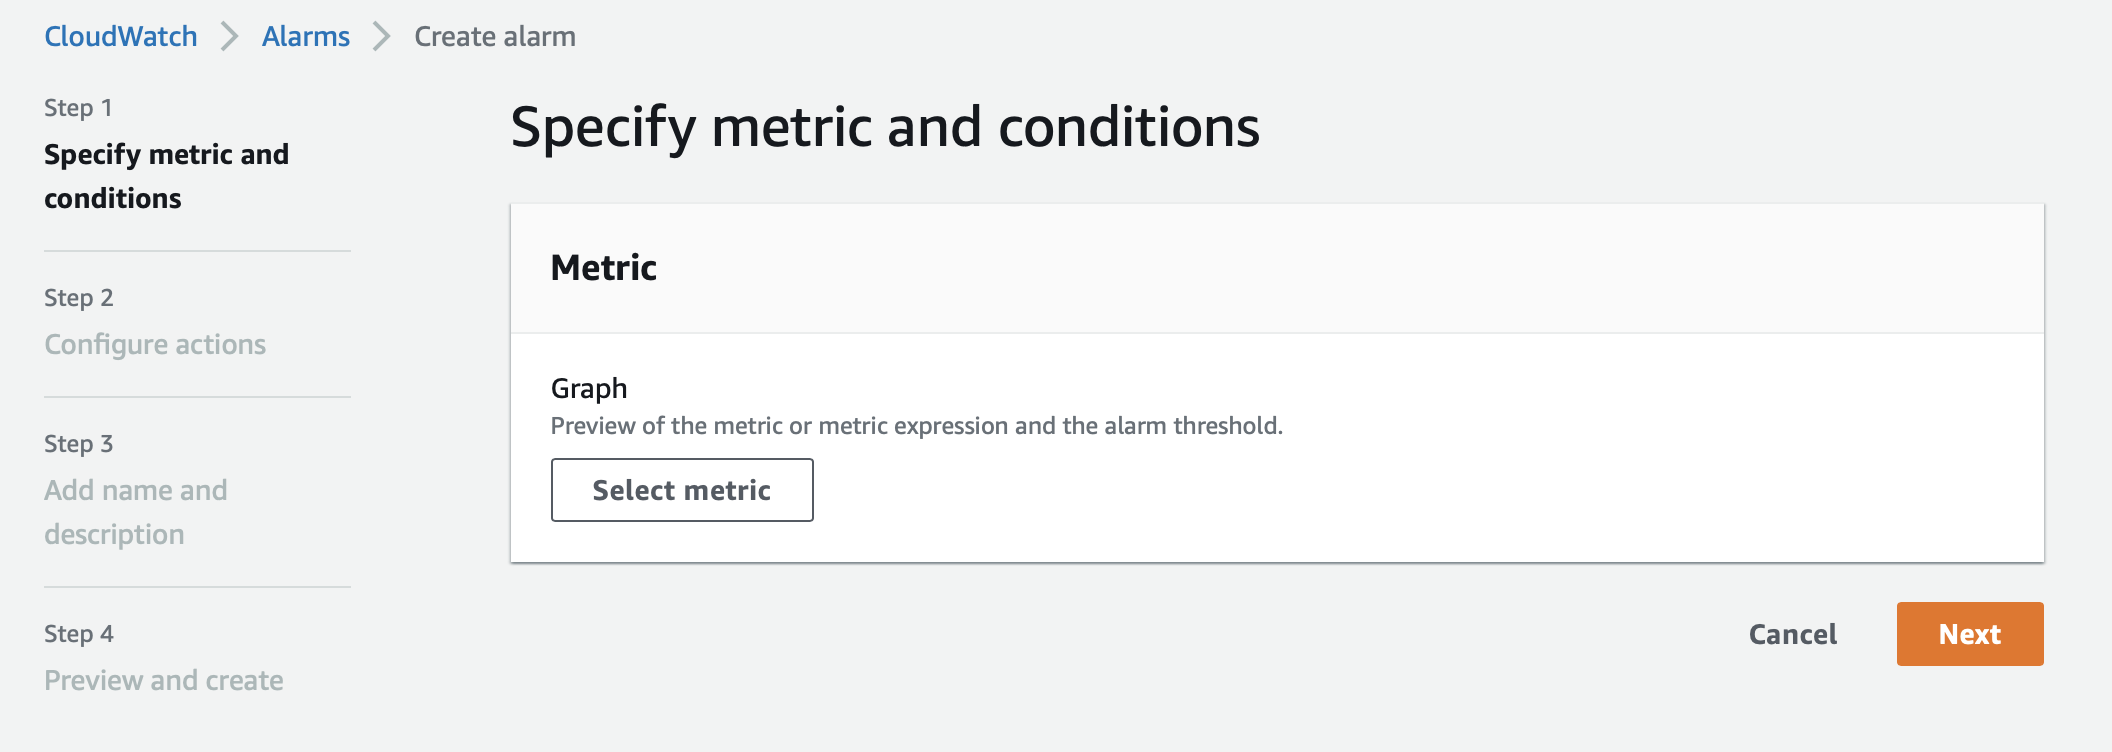Open the Configure actions step
Image resolution: width=2112 pixels, height=752 pixels.
(x=155, y=344)
